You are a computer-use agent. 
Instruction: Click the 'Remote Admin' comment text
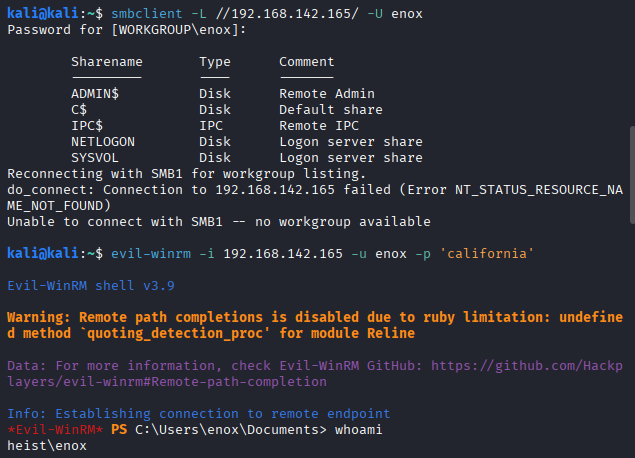point(326,94)
